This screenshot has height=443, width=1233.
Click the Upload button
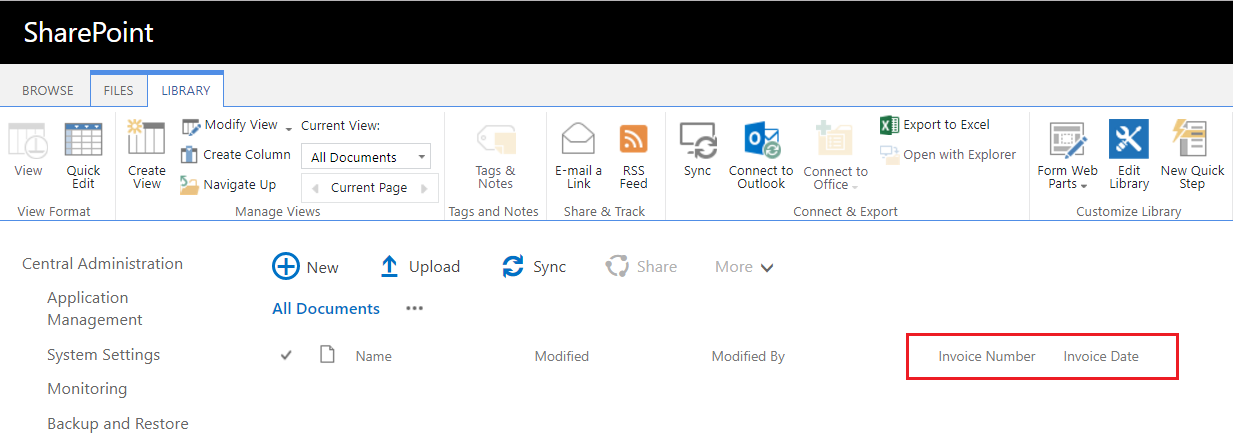420,267
